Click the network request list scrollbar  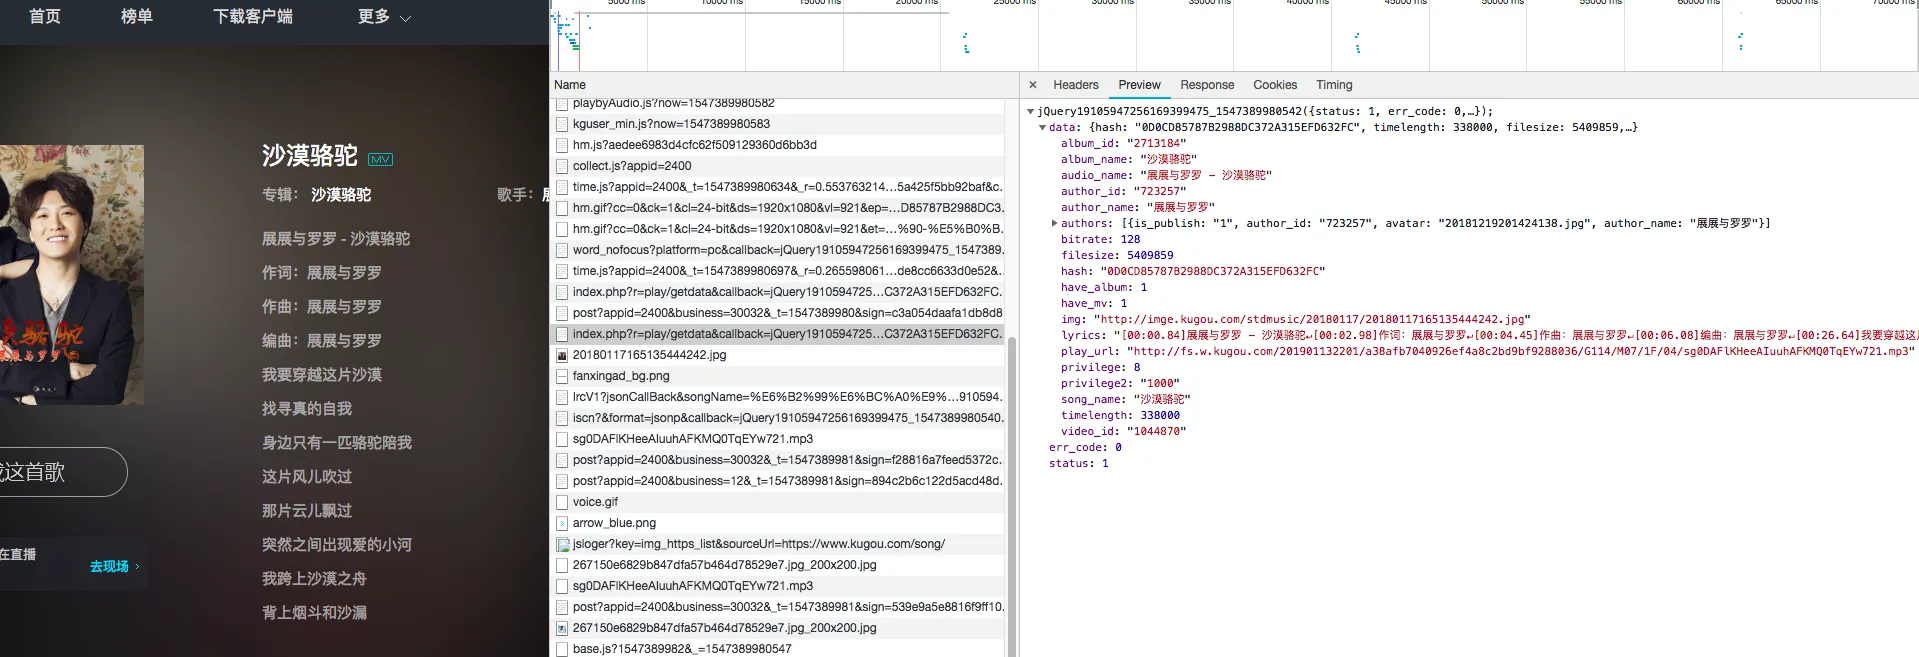[x=1011, y=495]
